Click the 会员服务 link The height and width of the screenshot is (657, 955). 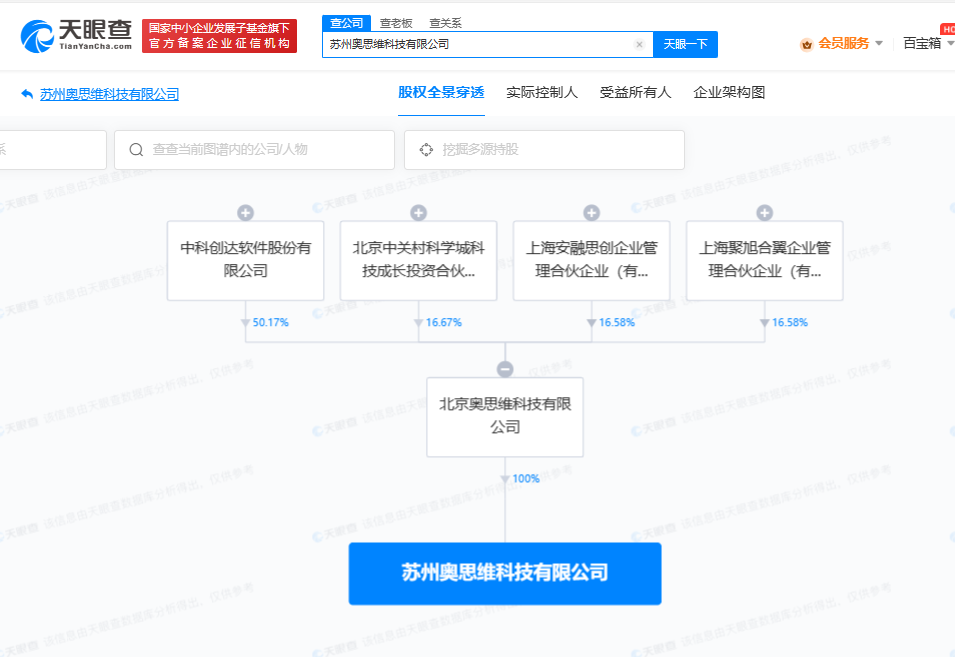844,43
